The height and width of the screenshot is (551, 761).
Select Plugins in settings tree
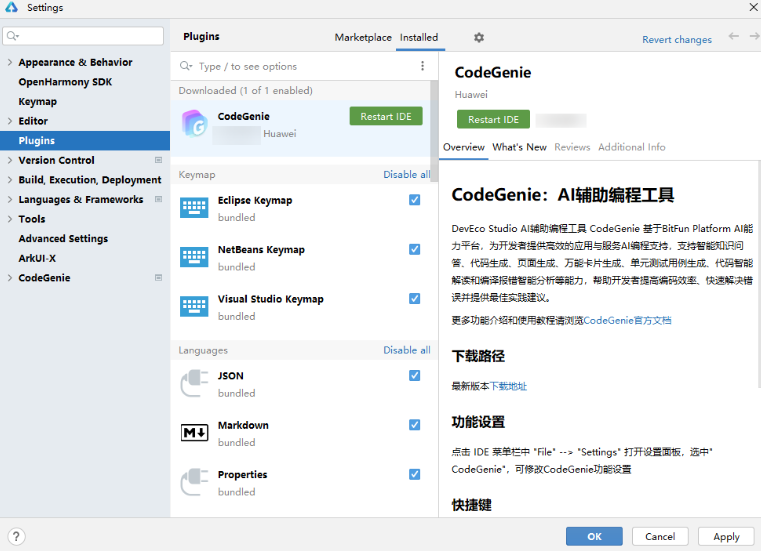[85, 140]
